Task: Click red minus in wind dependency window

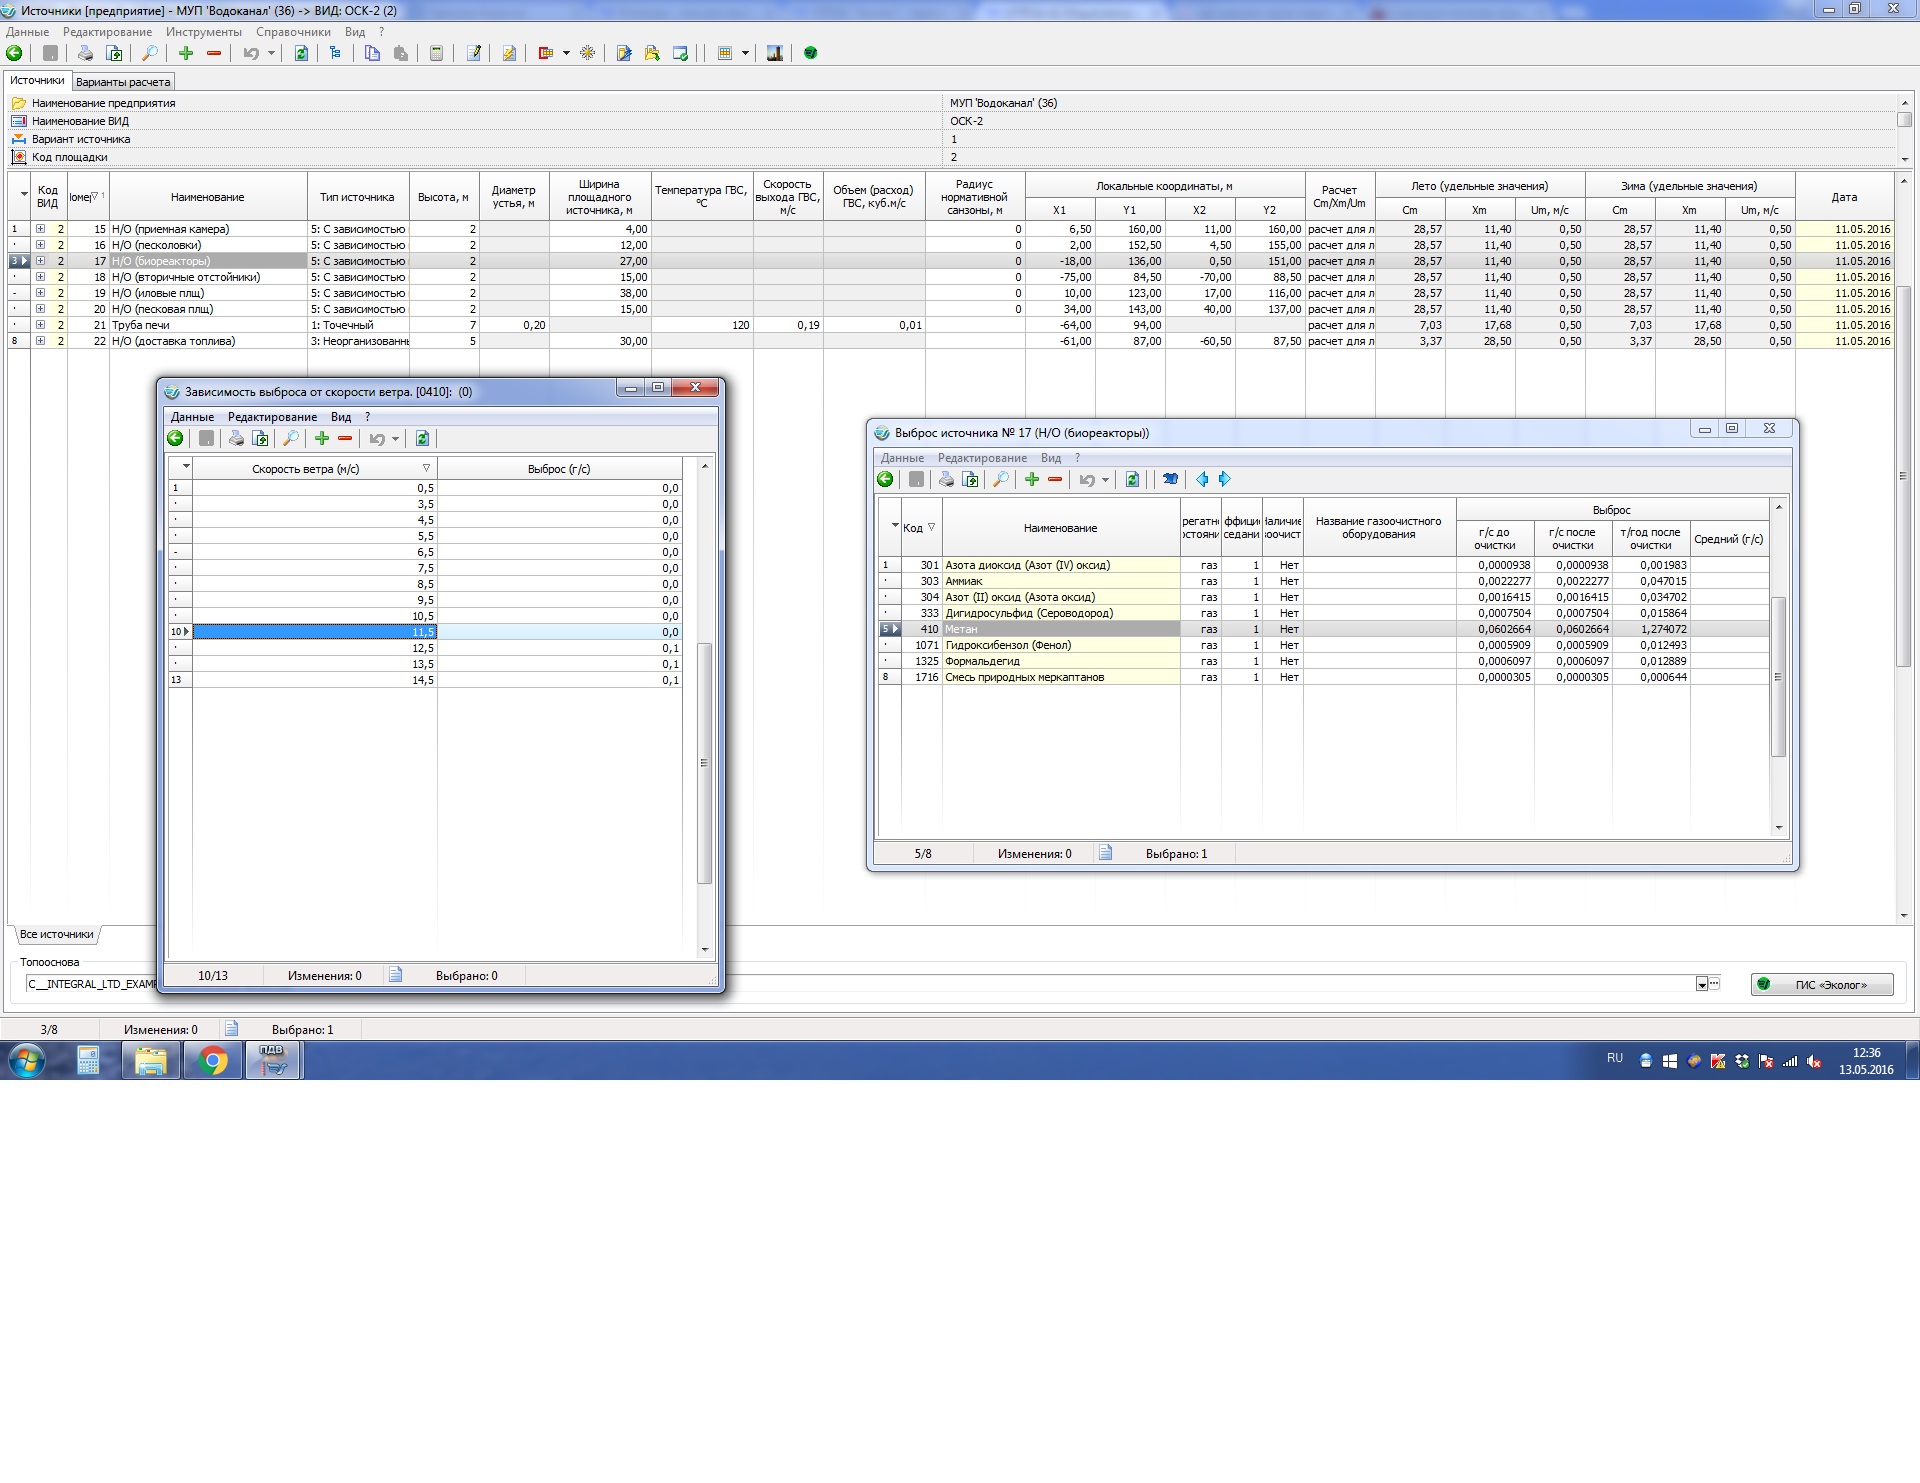Action: click(x=345, y=438)
